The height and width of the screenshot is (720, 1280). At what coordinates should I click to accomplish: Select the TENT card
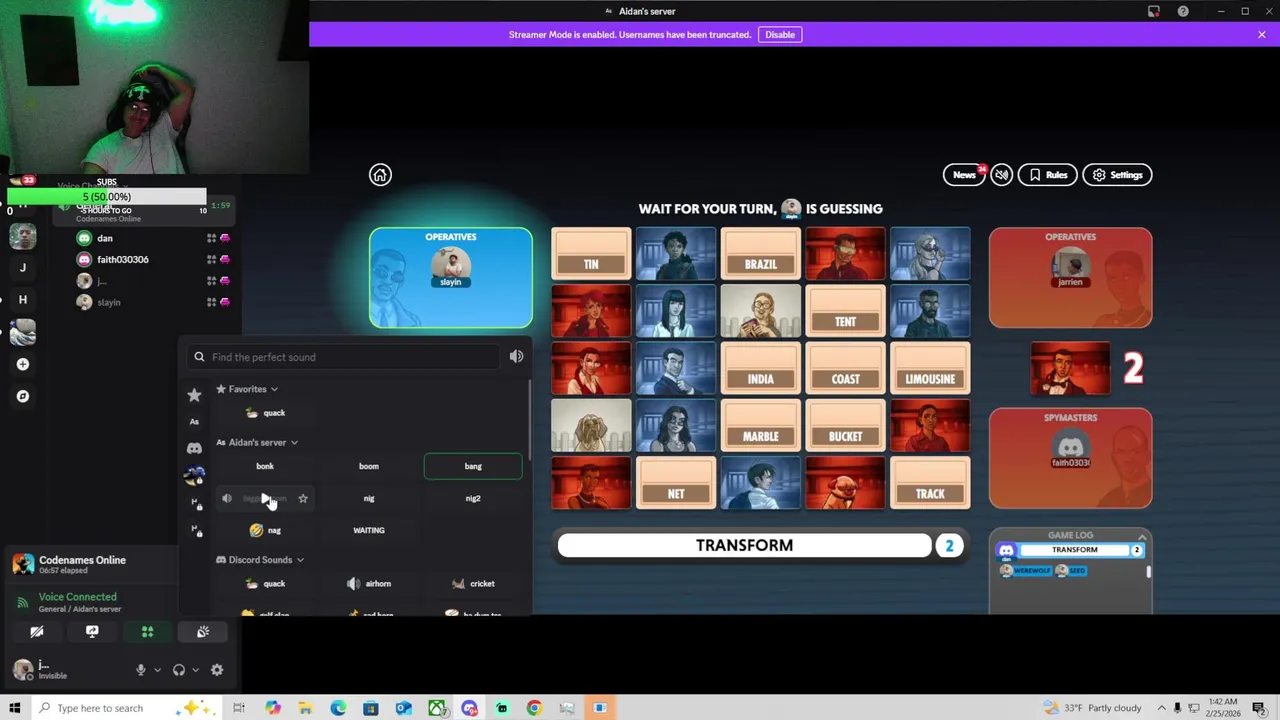coord(846,311)
